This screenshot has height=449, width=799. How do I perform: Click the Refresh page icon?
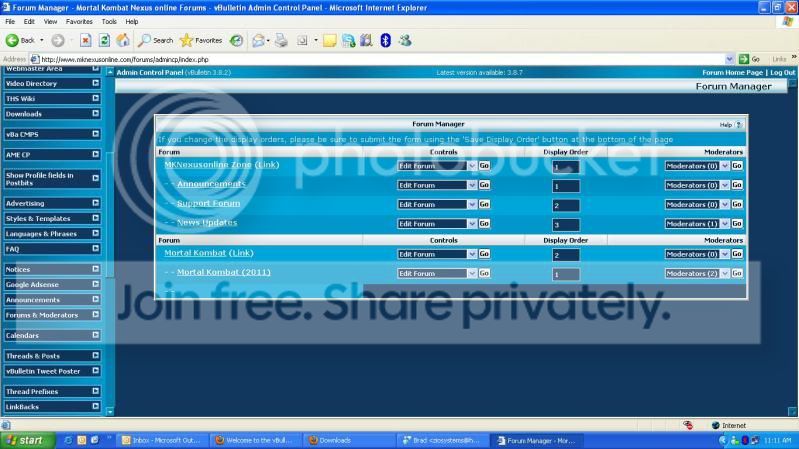pos(104,40)
